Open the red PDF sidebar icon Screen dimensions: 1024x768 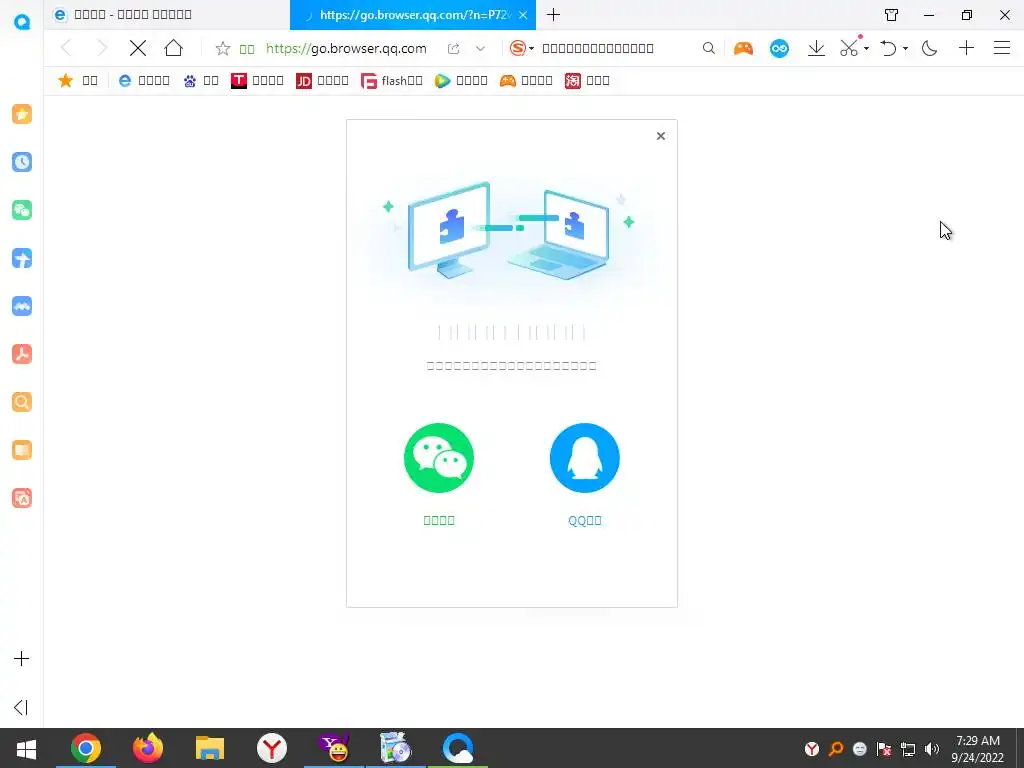click(x=22, y=354)
